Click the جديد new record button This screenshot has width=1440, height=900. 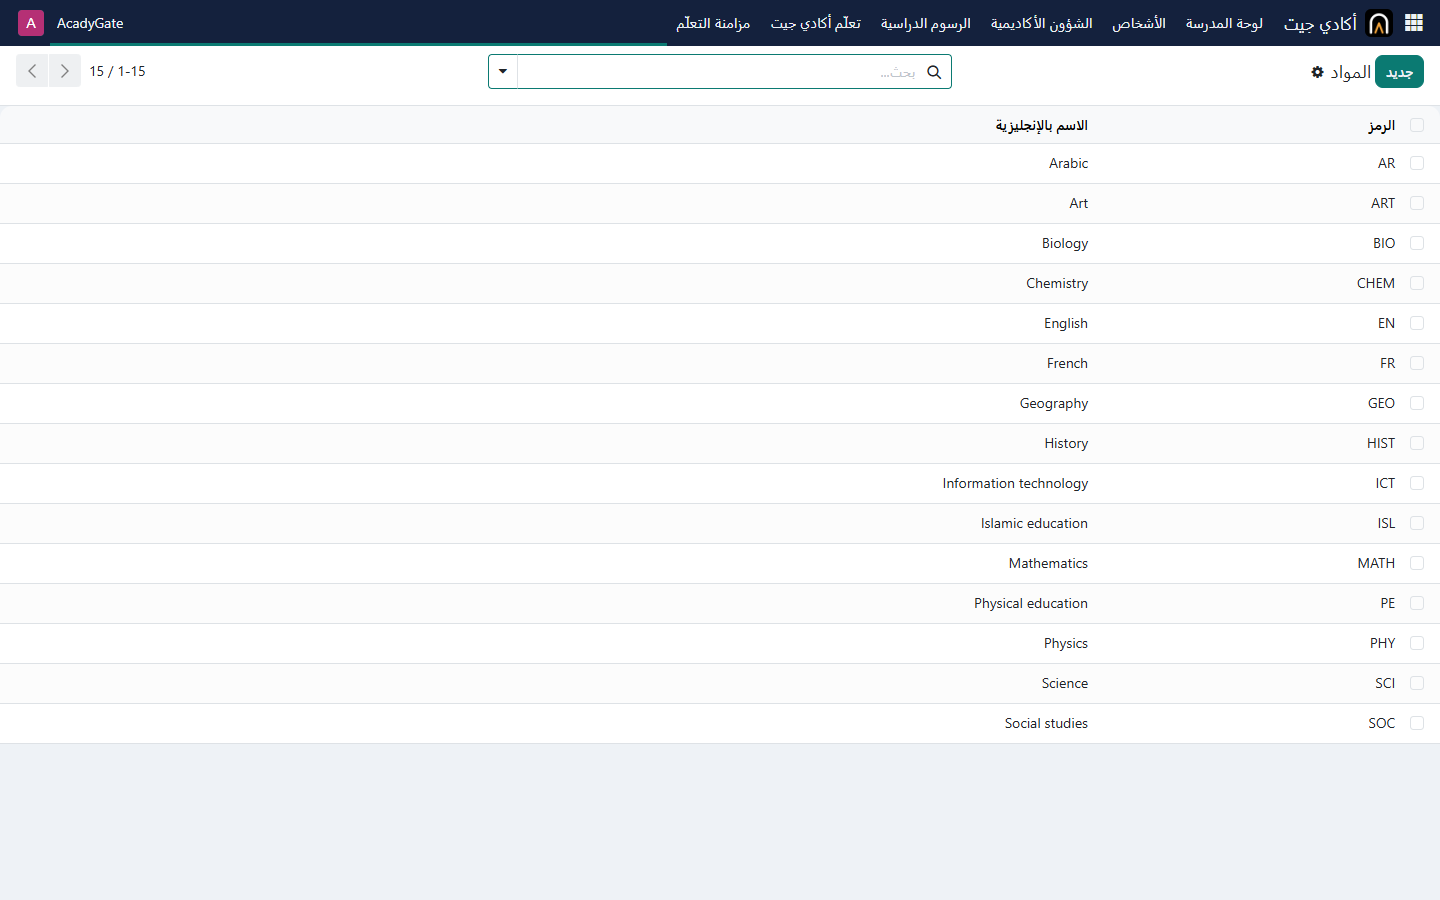(1399, 72)
